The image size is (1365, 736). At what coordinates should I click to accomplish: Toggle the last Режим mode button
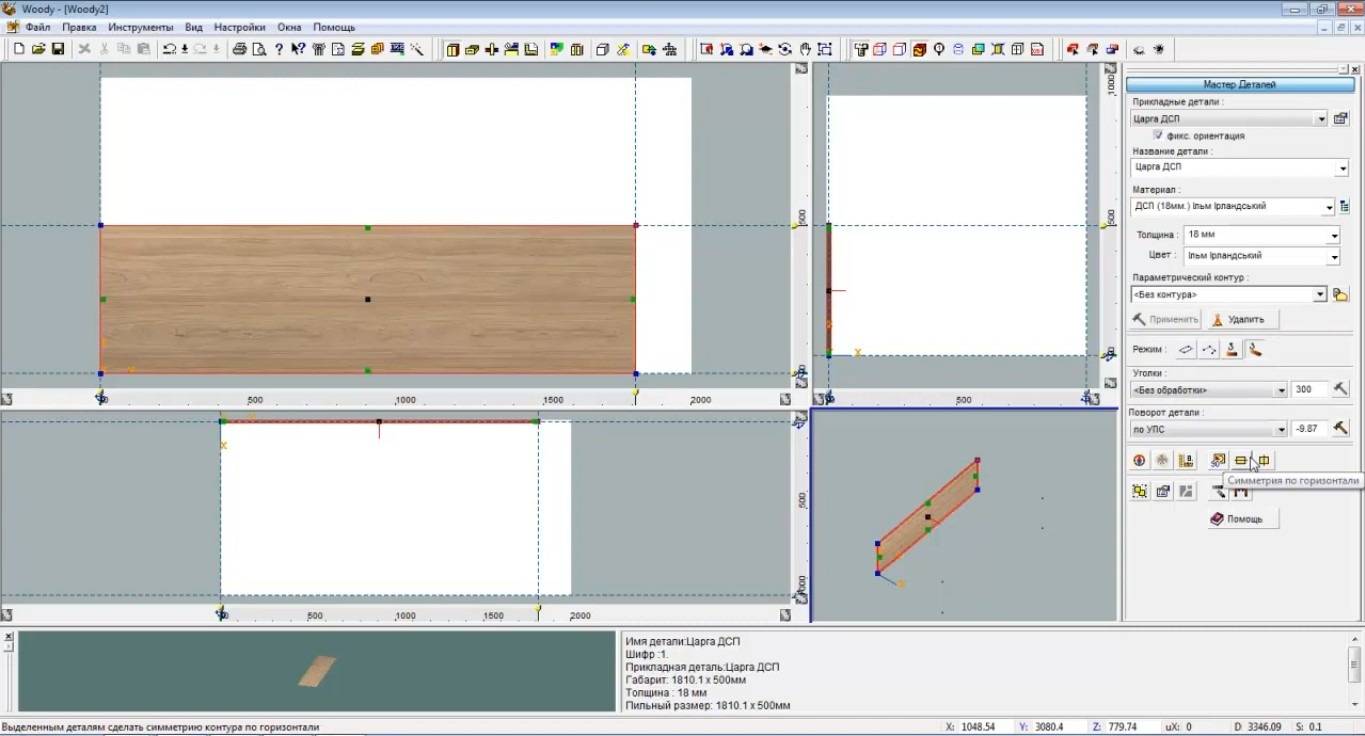(x=1255, y=349)
